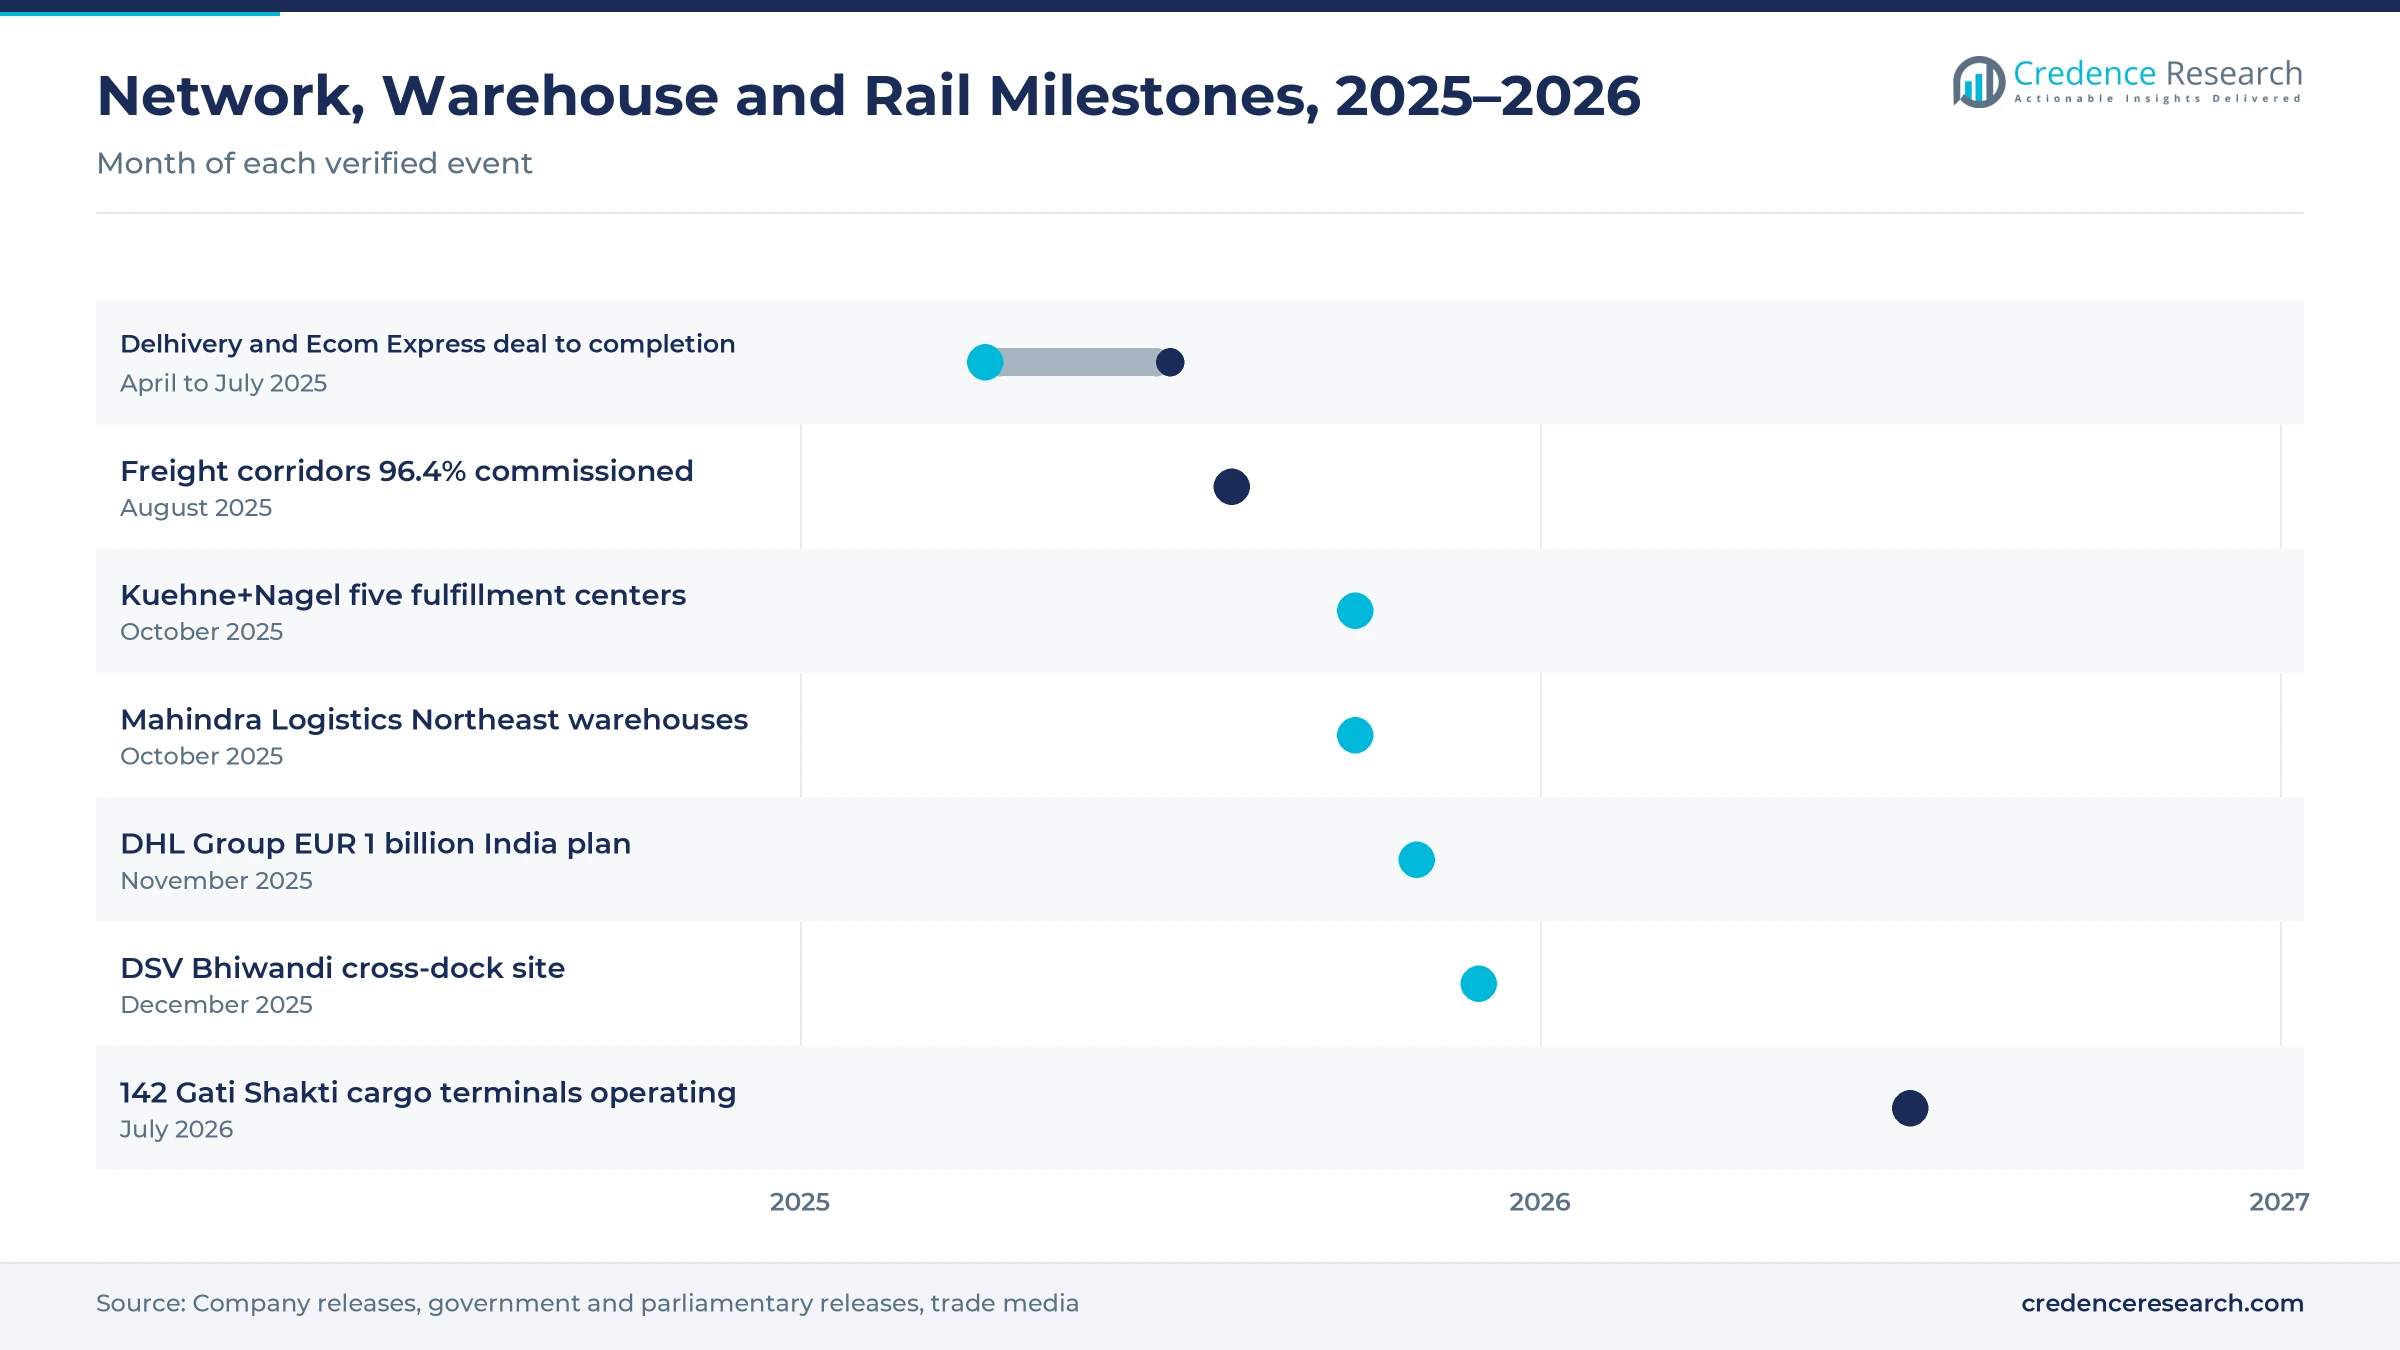Select the Freight corridors August 2025 marker
Image resolution: width=2400 pixels, height=1350 pixels.
click(x=1231, y=487)
